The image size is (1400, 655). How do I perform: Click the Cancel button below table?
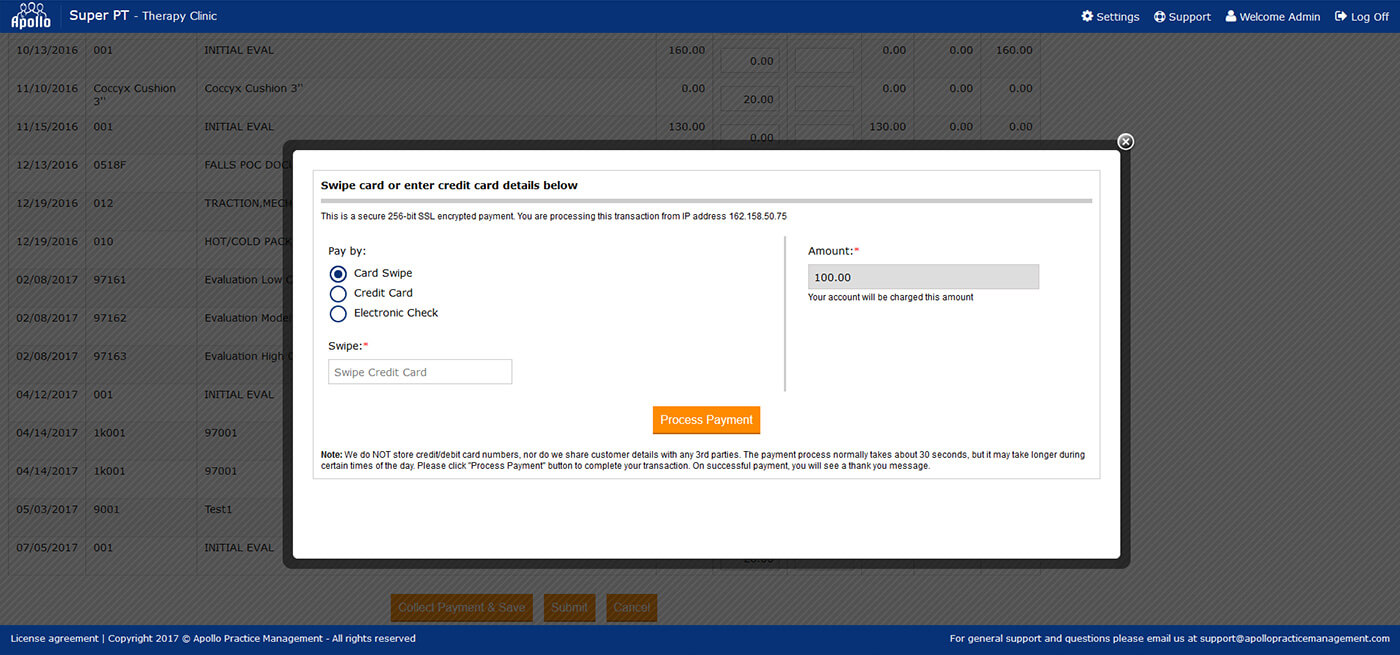click(631, 607)
